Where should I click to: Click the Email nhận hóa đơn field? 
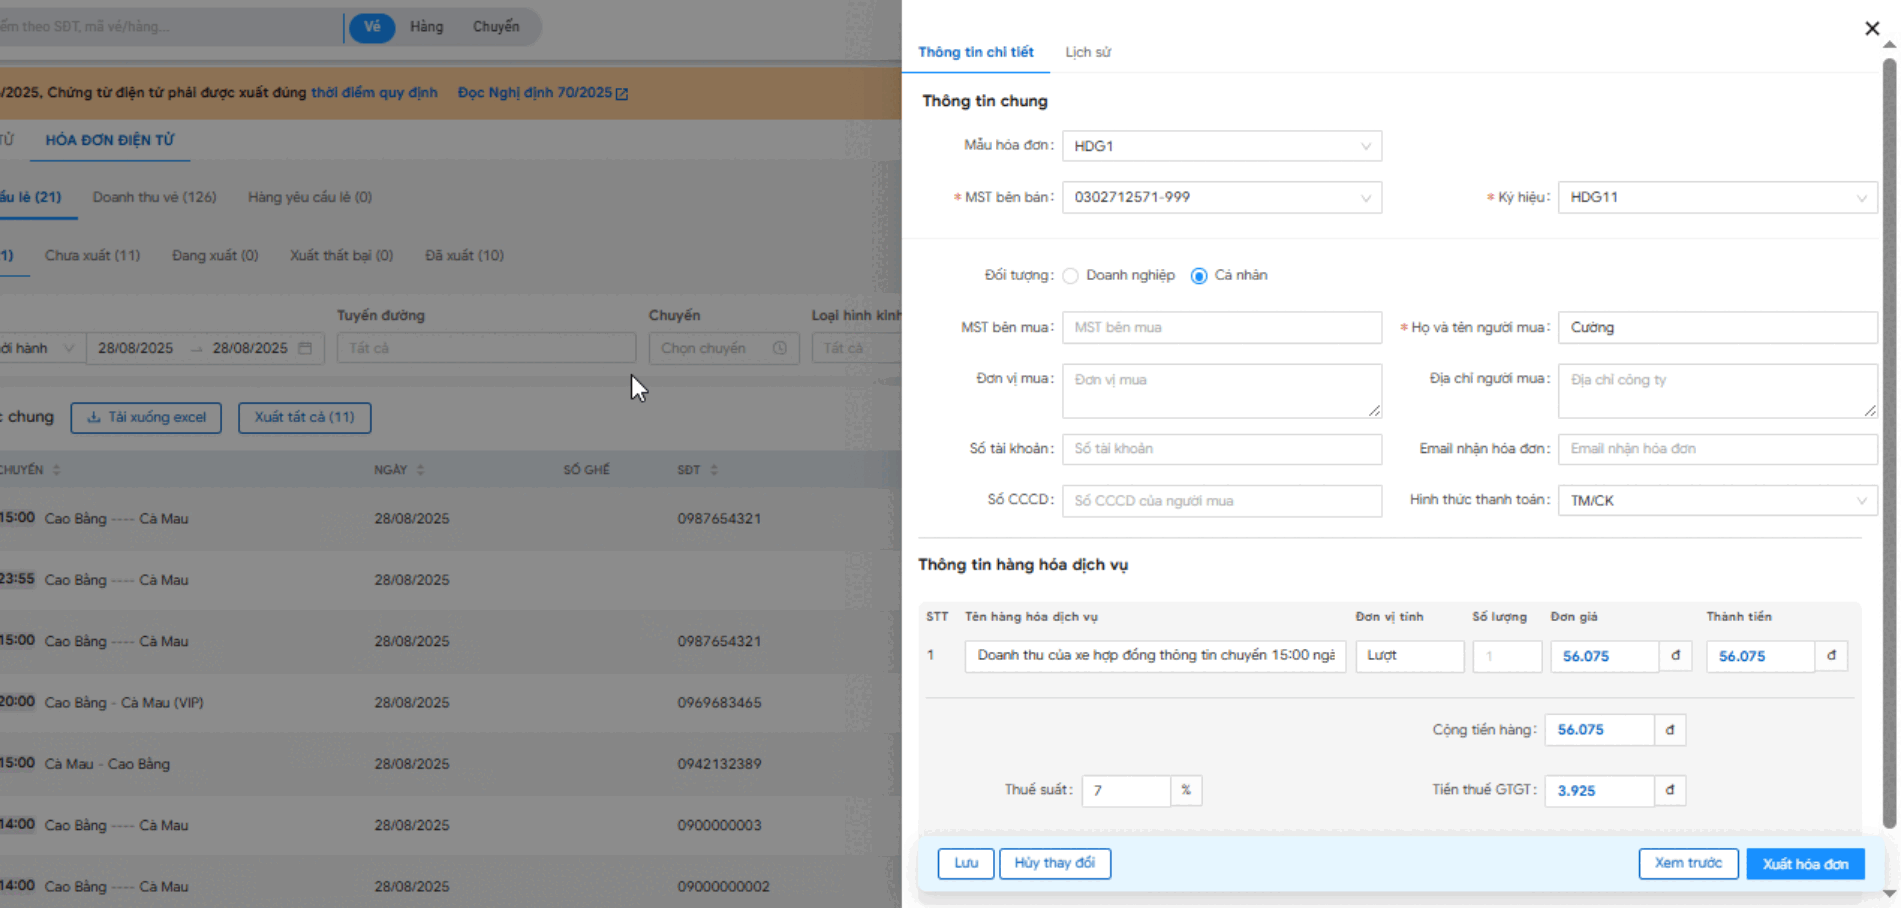click(1716, 449)
